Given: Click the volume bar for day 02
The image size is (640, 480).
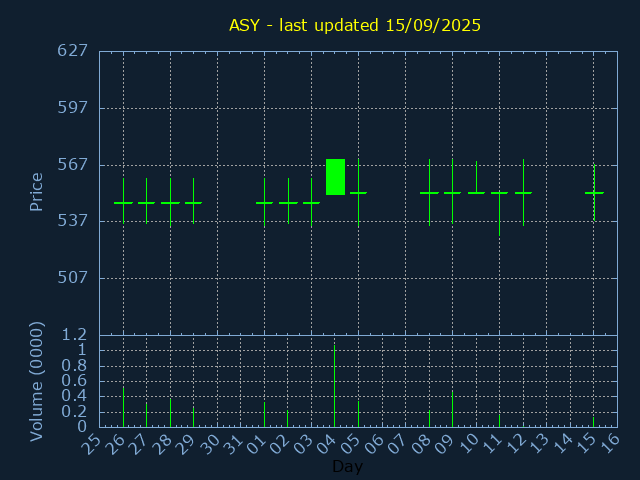Looking at the screenshot, I should click(x=287, y=419).
